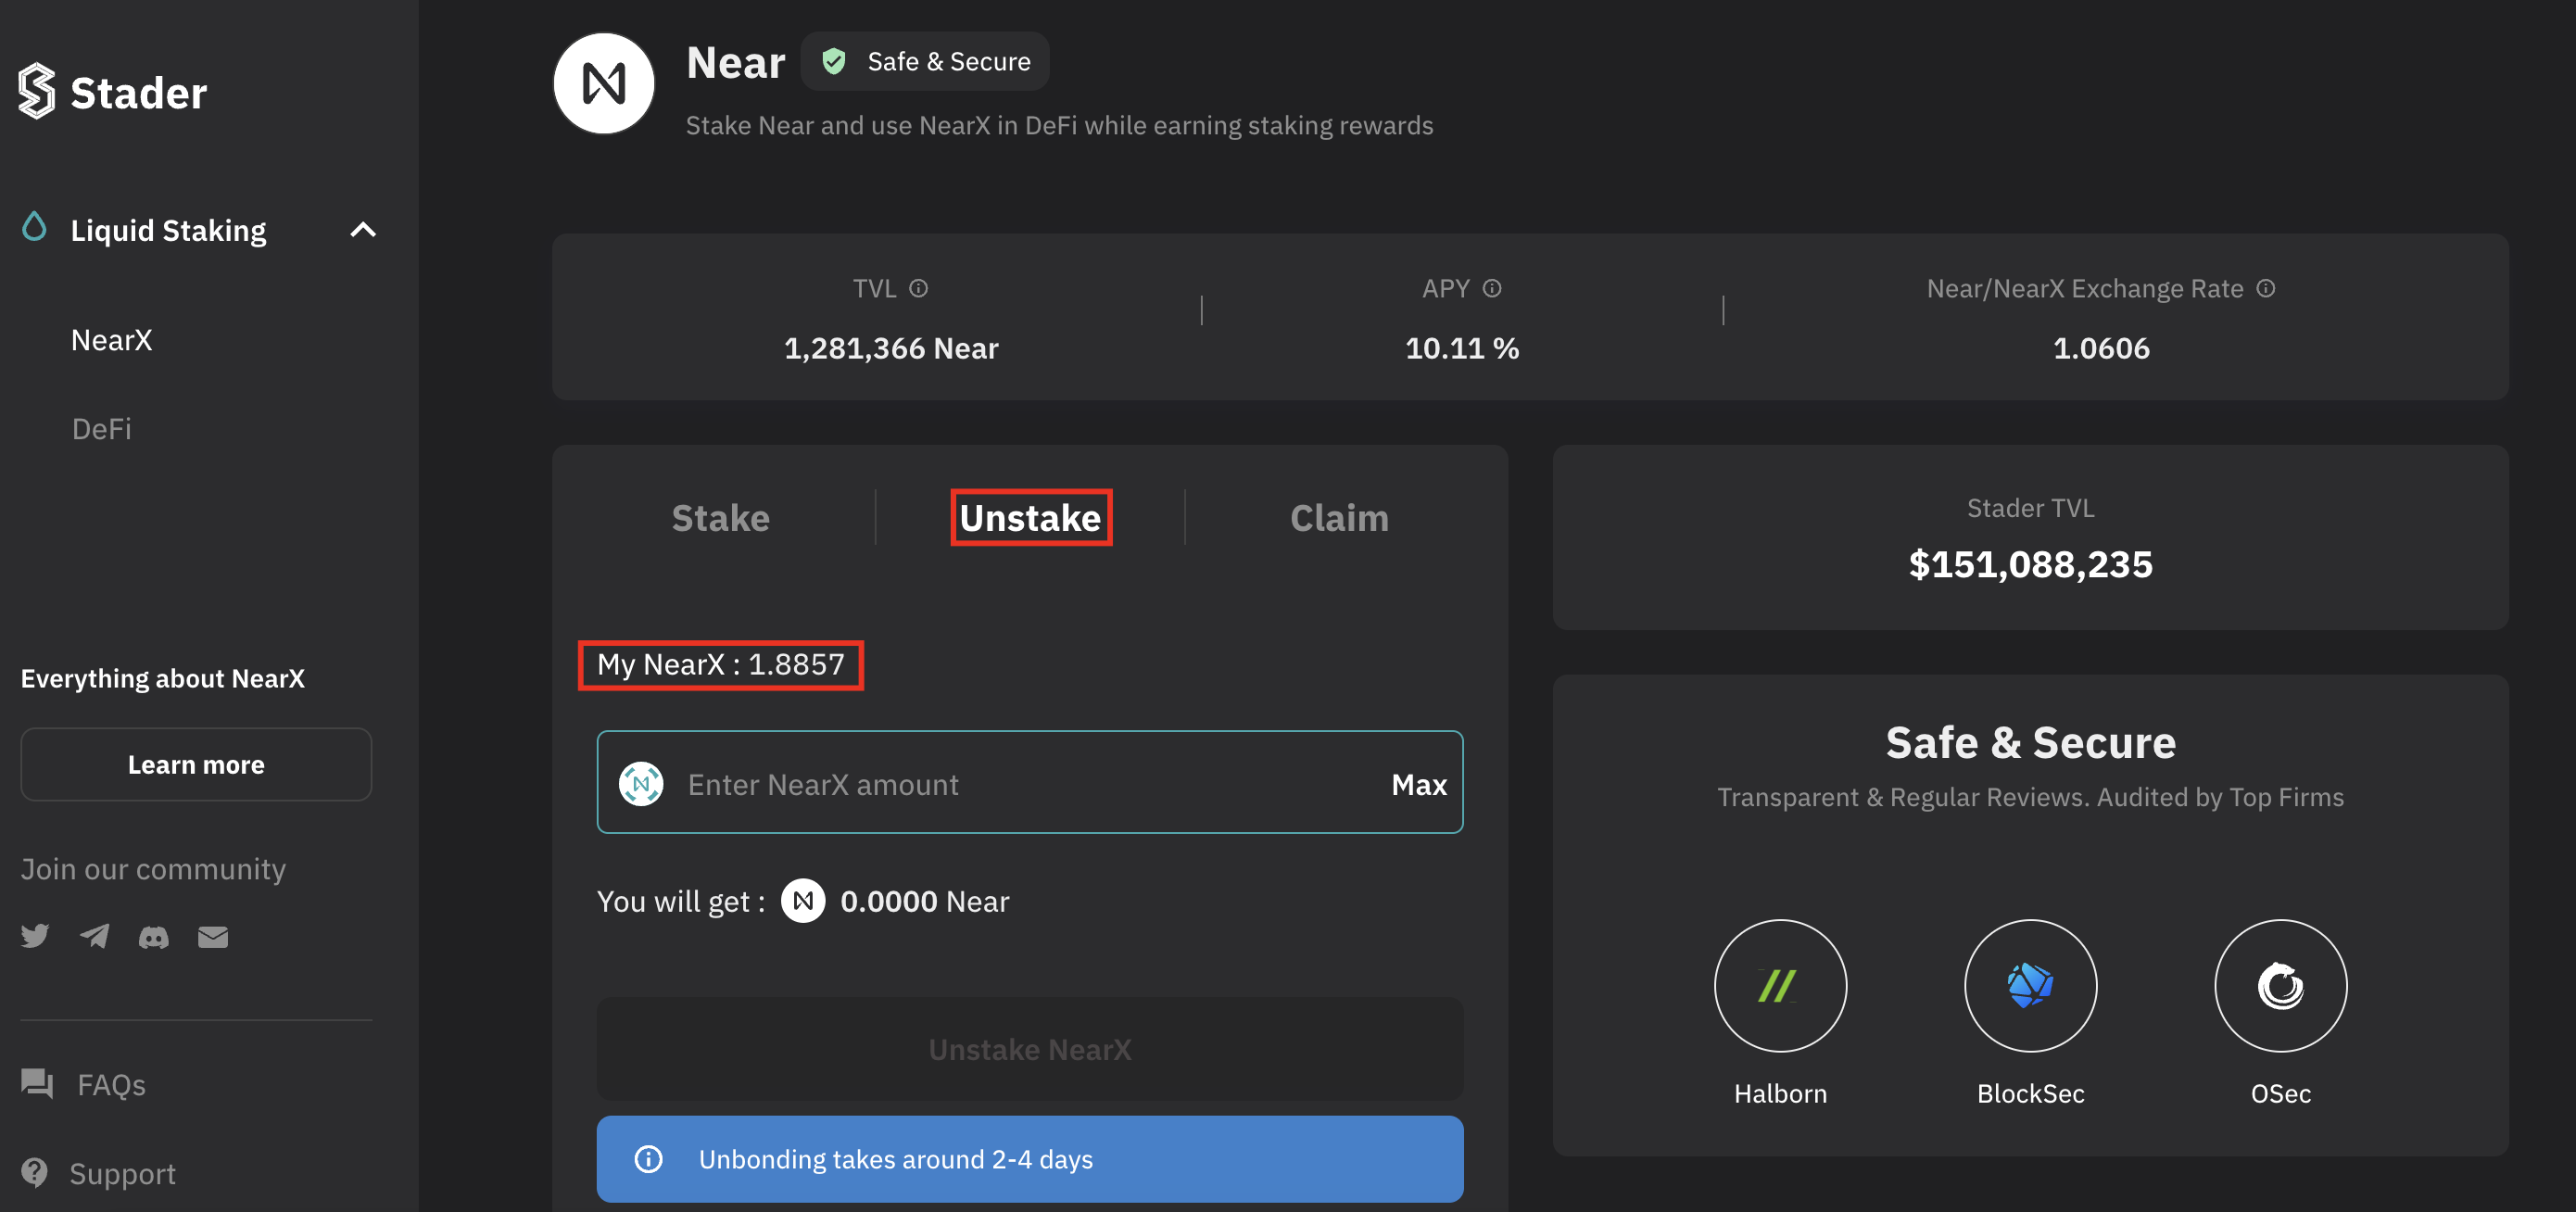
Task: Click the Unbonding info circle icon
Action: pos(649,1159)
